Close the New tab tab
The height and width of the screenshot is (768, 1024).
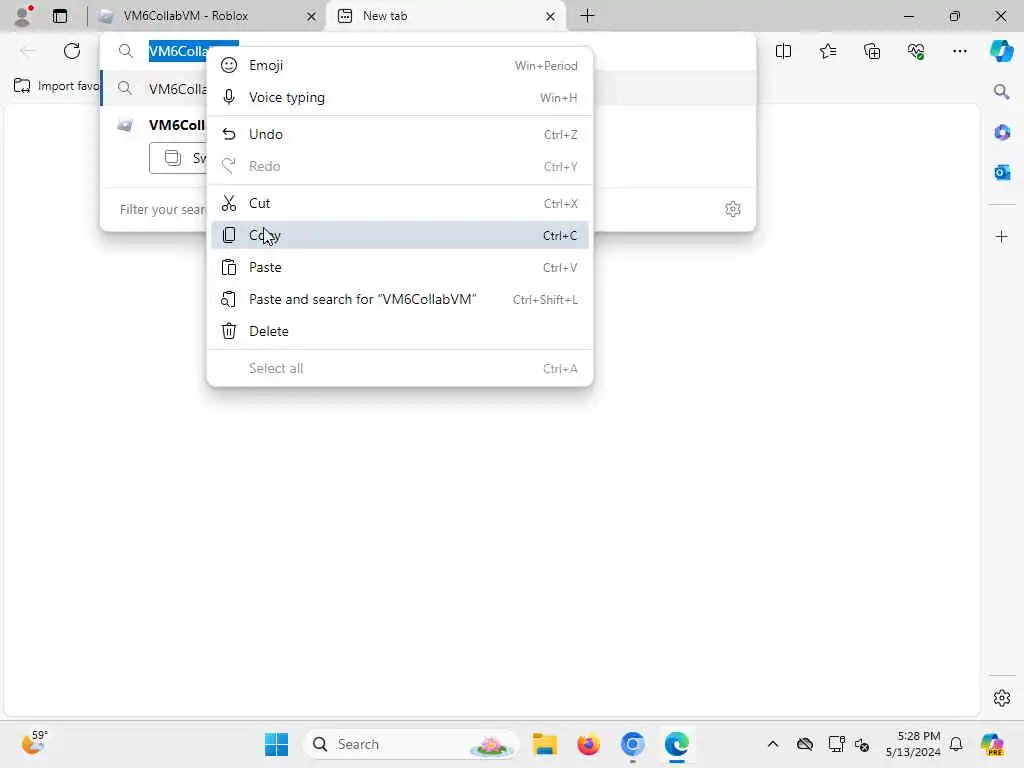coord(551,16)
